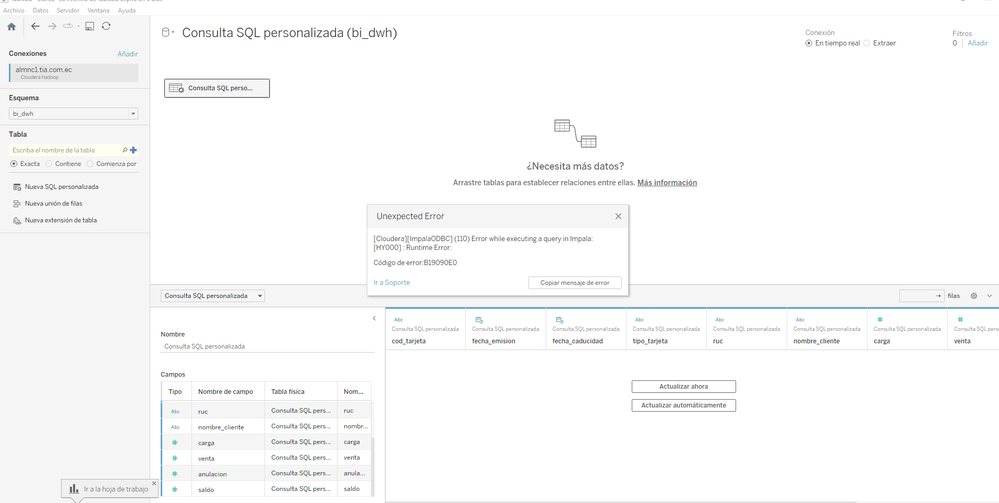Select Exacta table match option
This screenshot has width=999, height=503.
(x=15, y=164)
